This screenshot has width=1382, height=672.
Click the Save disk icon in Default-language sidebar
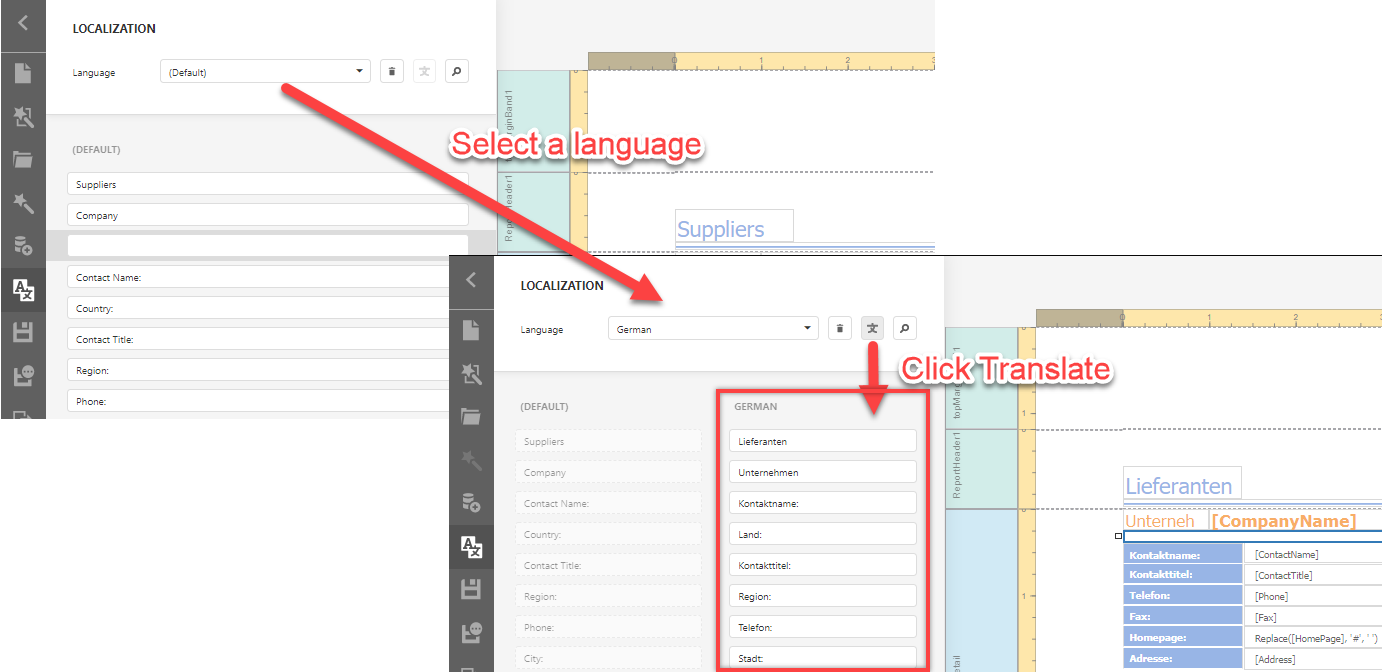(x=23, y=332)
